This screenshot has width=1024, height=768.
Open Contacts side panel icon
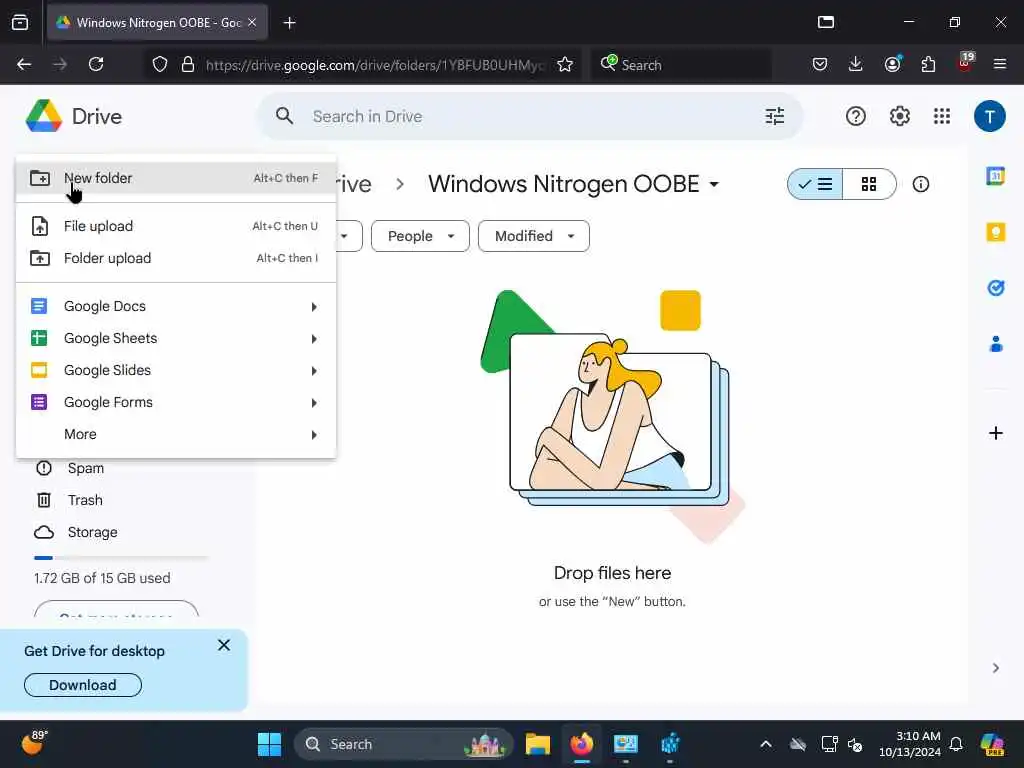tap(995, 344)
